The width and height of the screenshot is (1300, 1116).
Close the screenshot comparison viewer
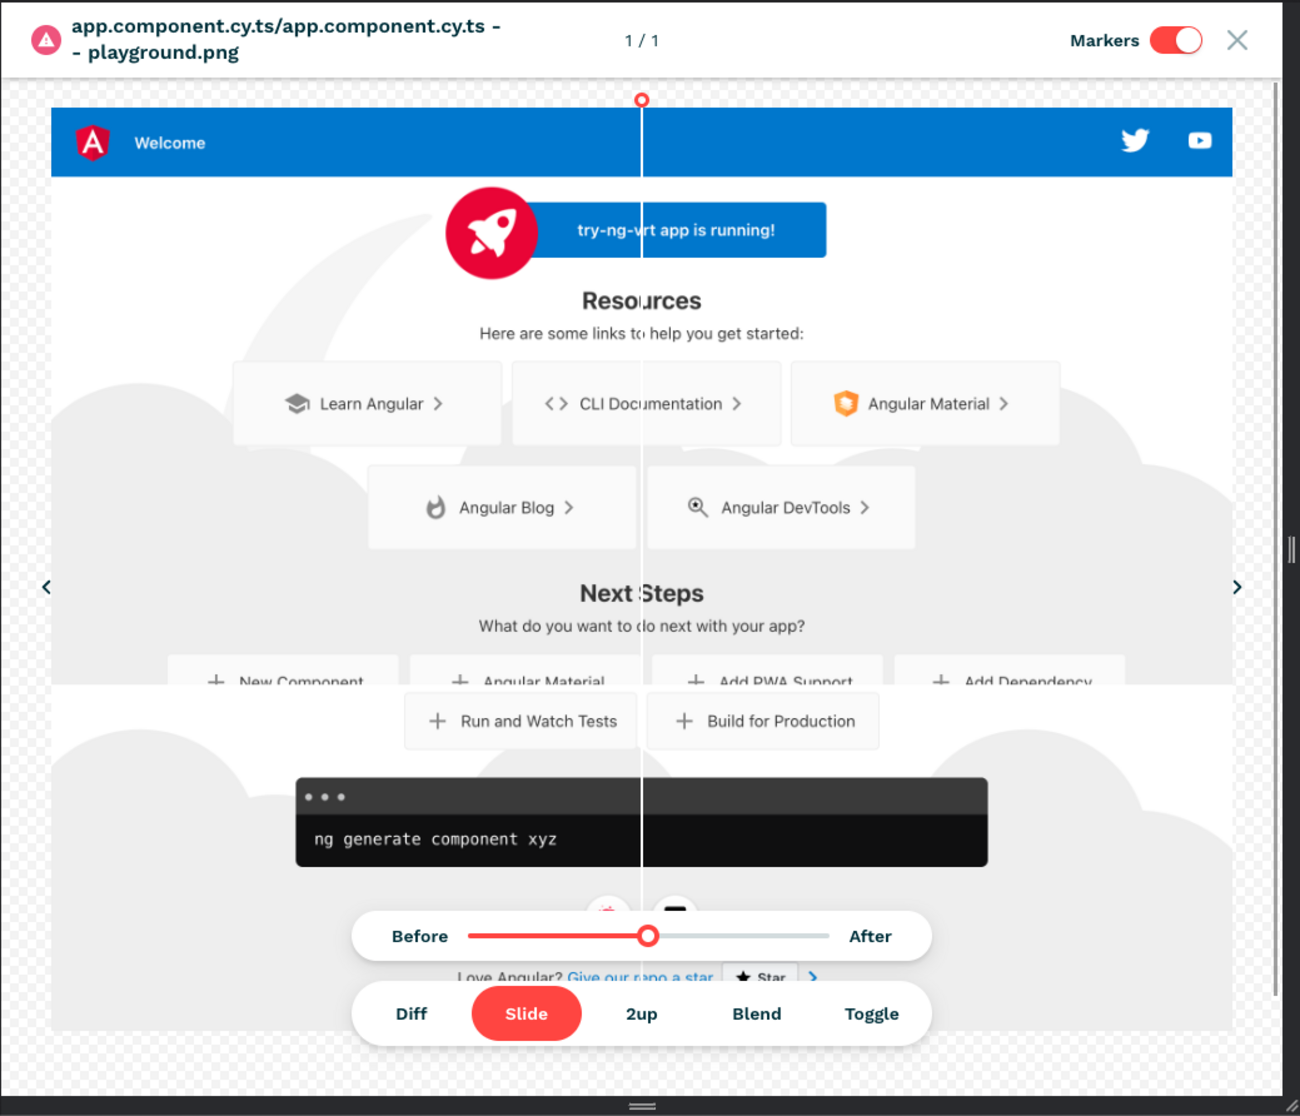point(1237,40)
